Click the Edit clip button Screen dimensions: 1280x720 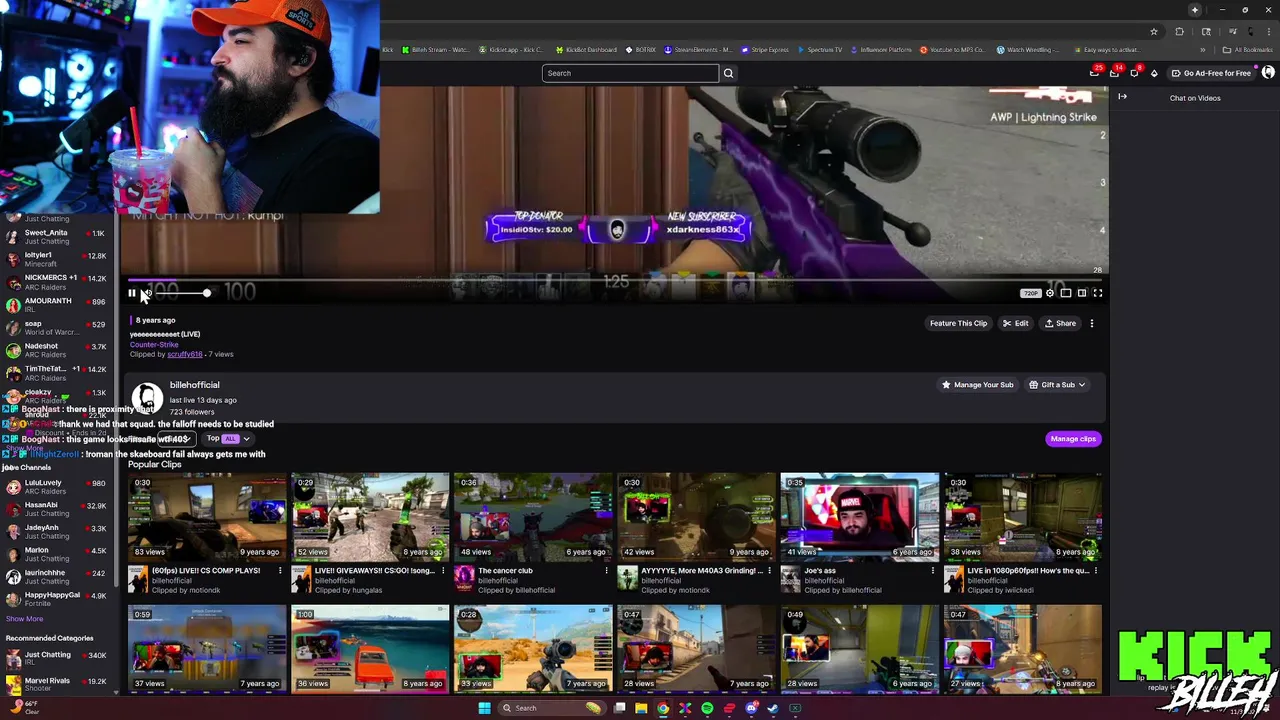[x=1015, y=323]
